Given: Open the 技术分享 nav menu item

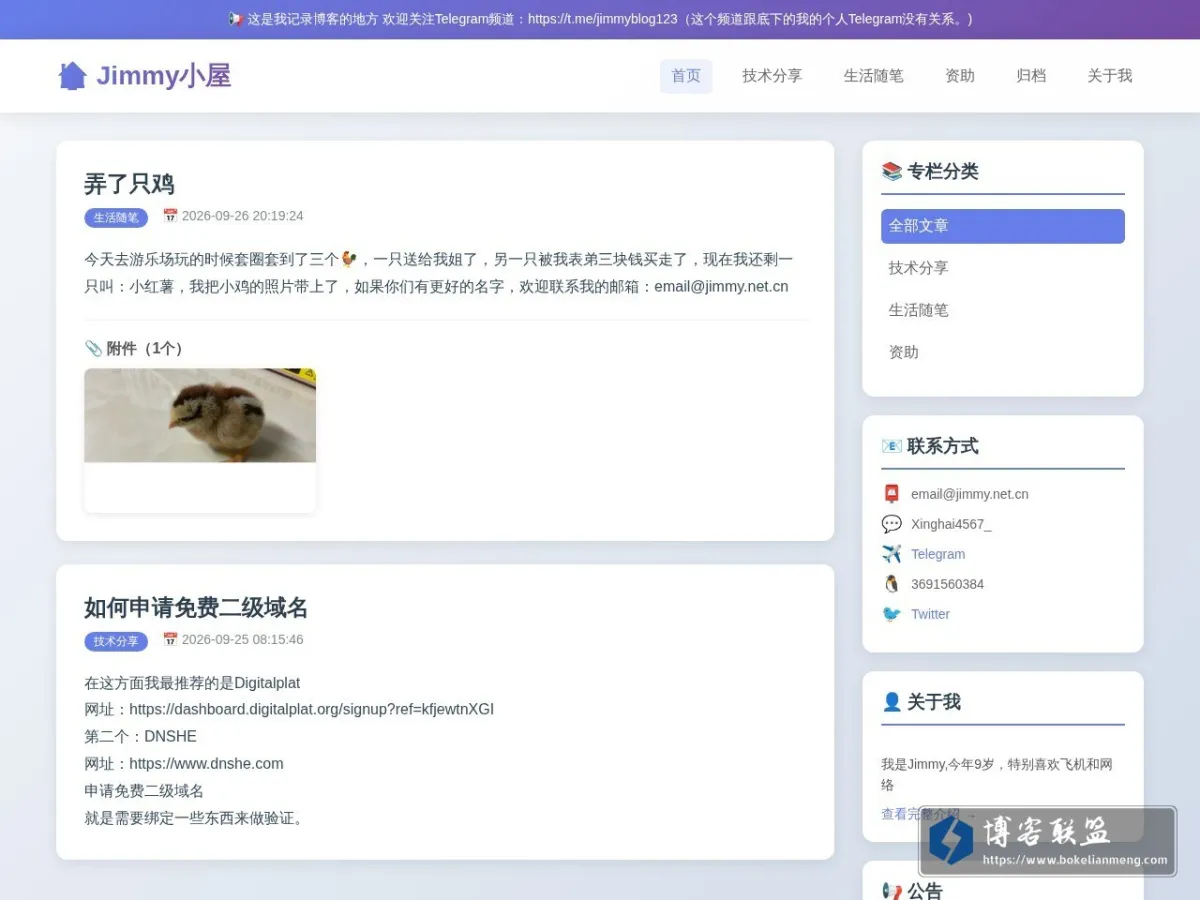Looking at the screenshot, I should pyautogui.click(x=772, y=76).
